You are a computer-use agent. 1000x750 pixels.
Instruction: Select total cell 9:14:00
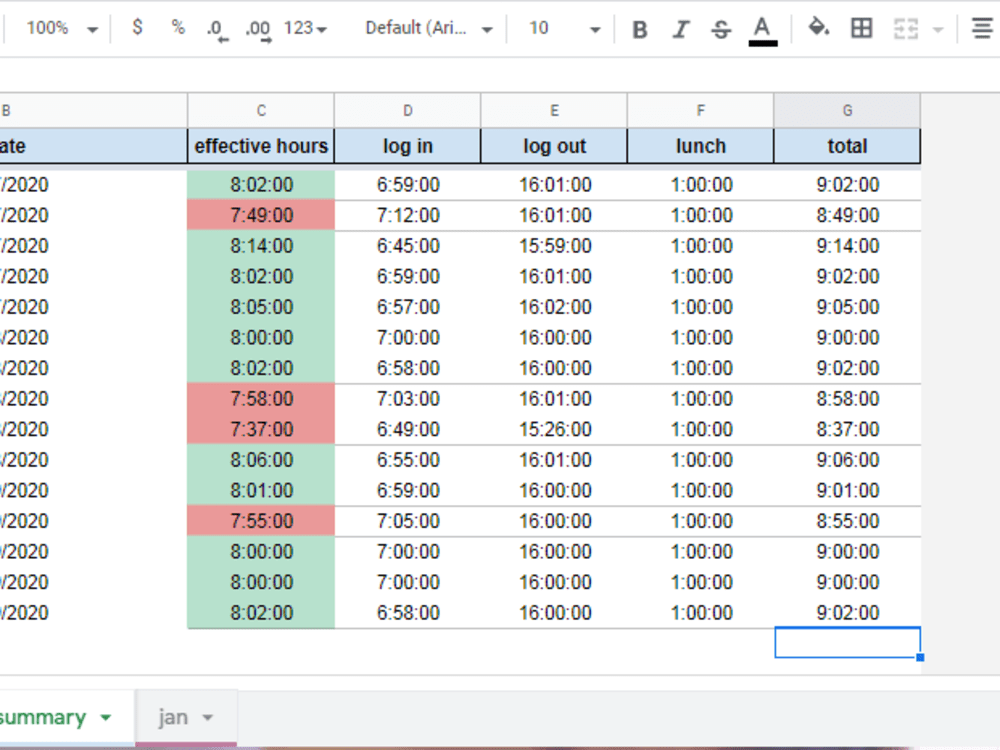847,246
